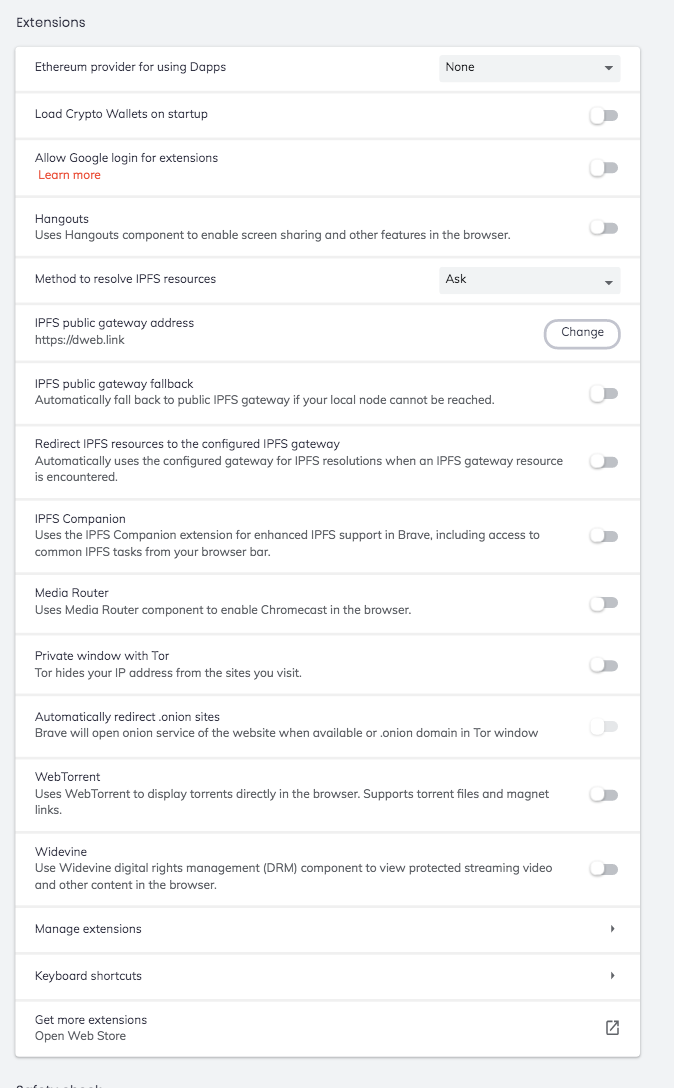Enable Allow Google login for extensions
Image resolution: width=674 pixels, height=1088 pixels.
point(603,167)
